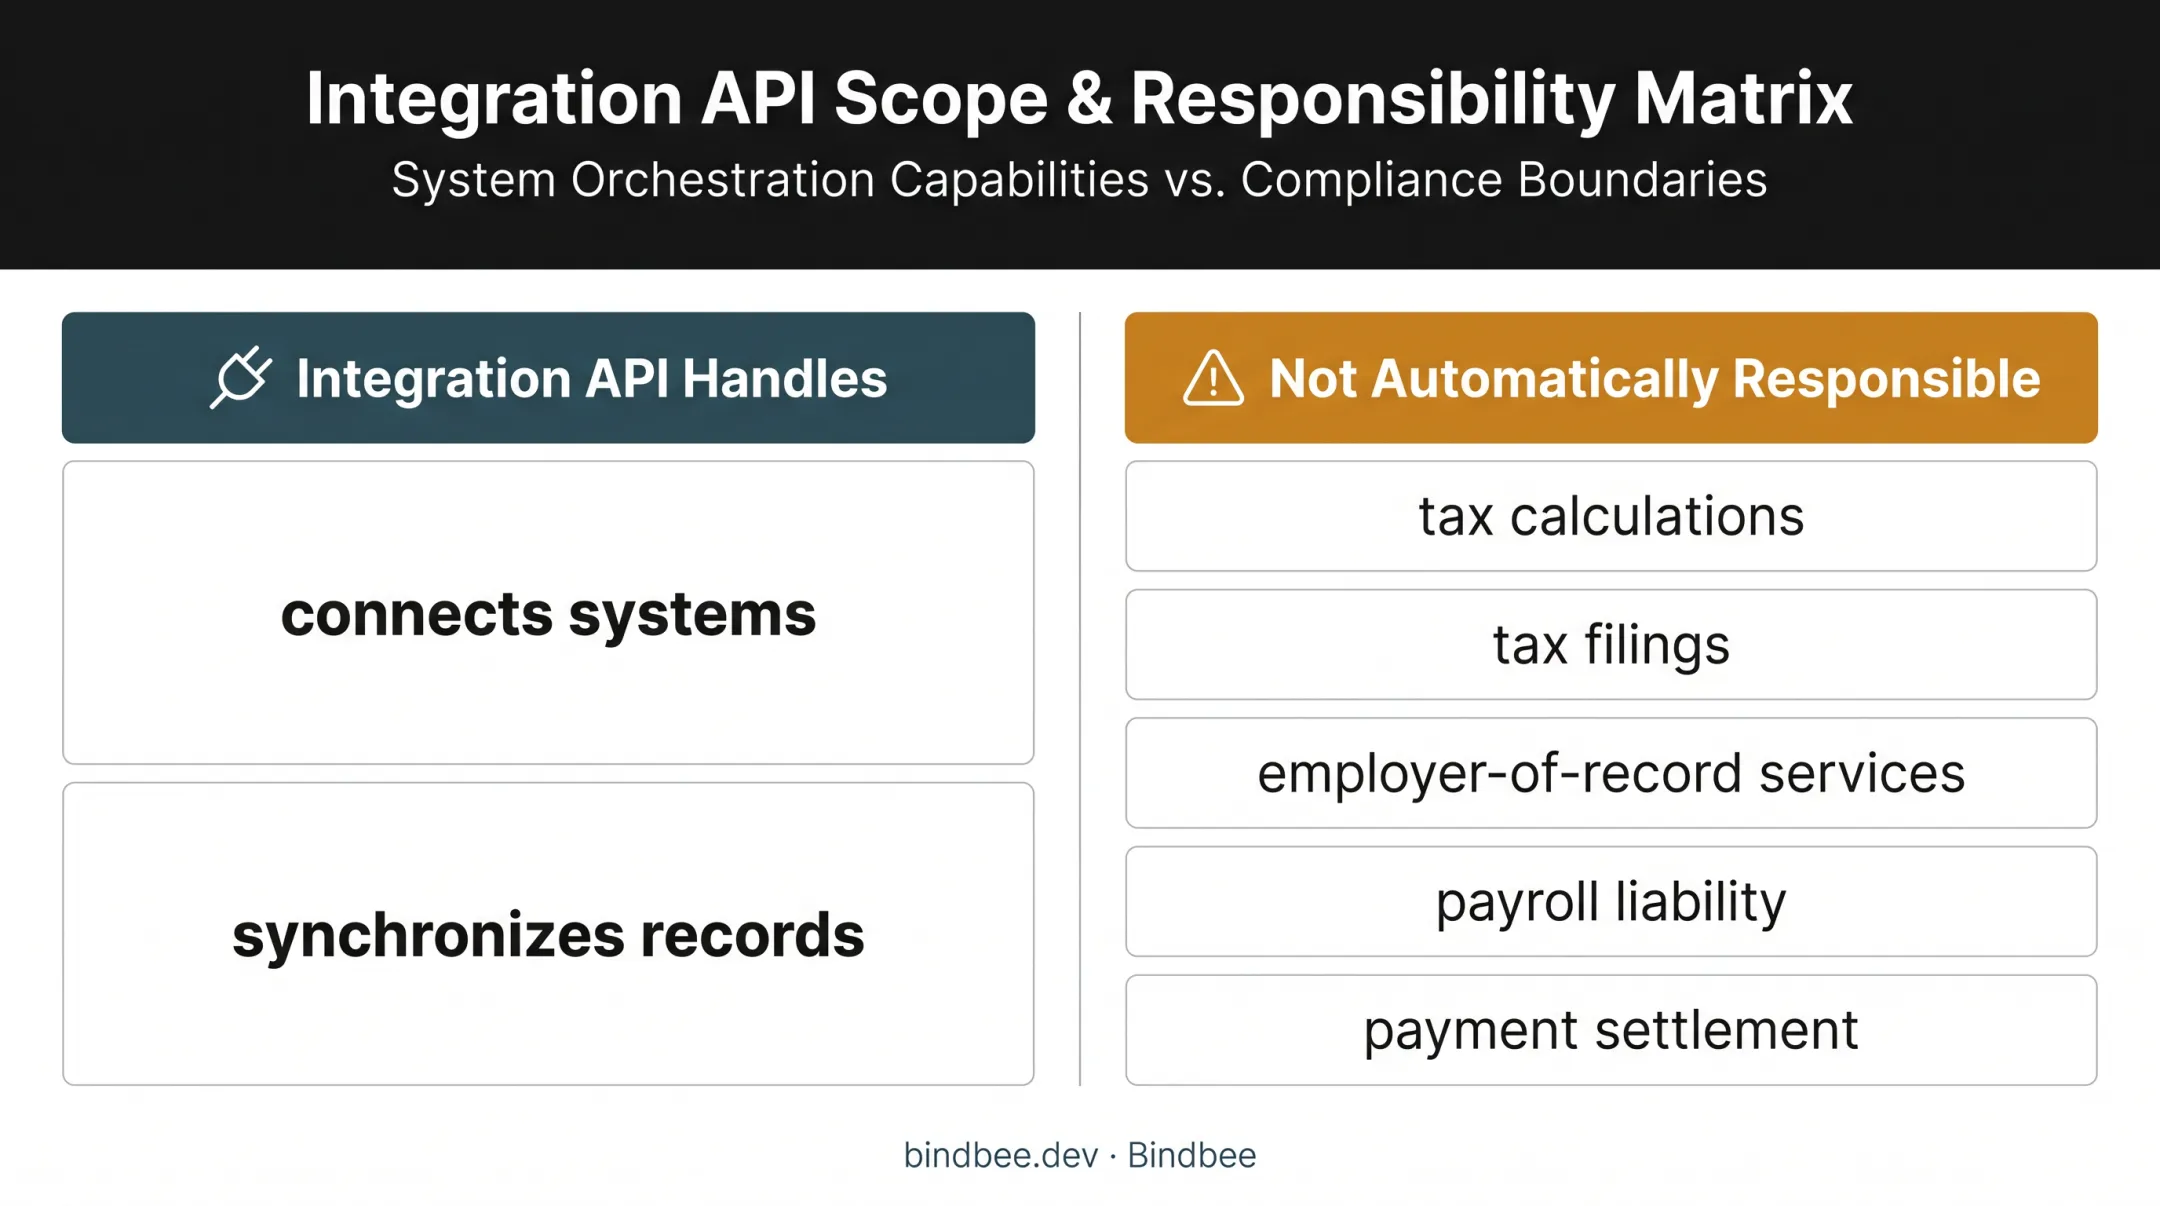
Task: Pick the employer-of-record services row
Action: pos(1611,773)
